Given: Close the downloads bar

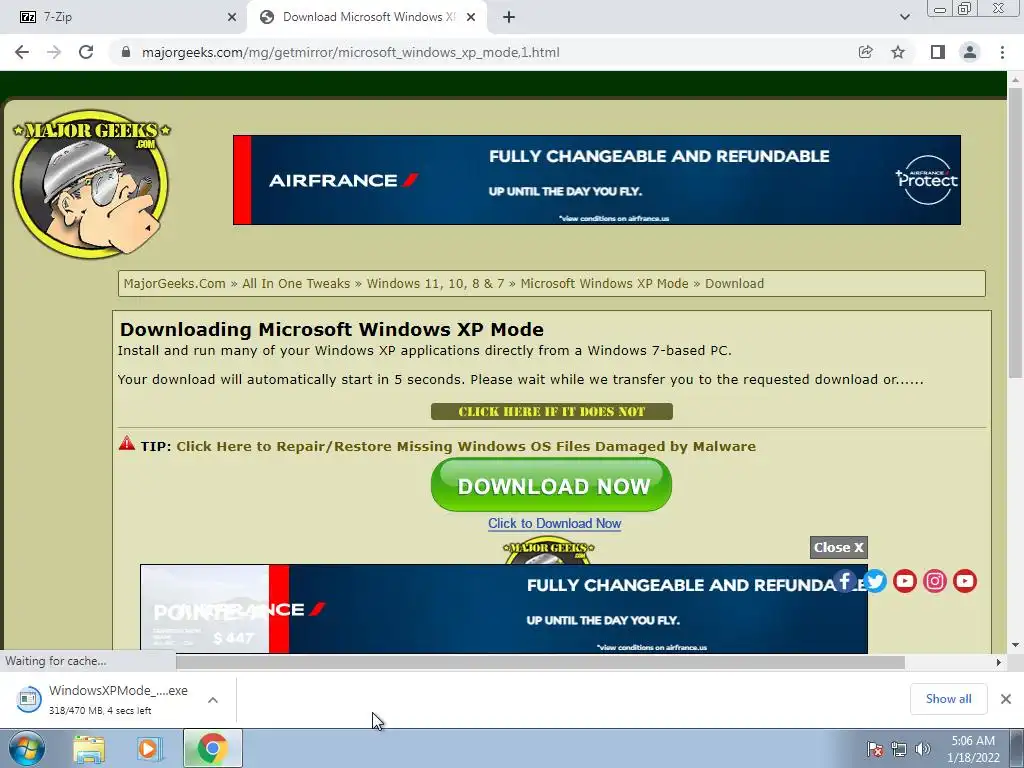Looking at the screenshot, I should click(x=1006, y=699).
